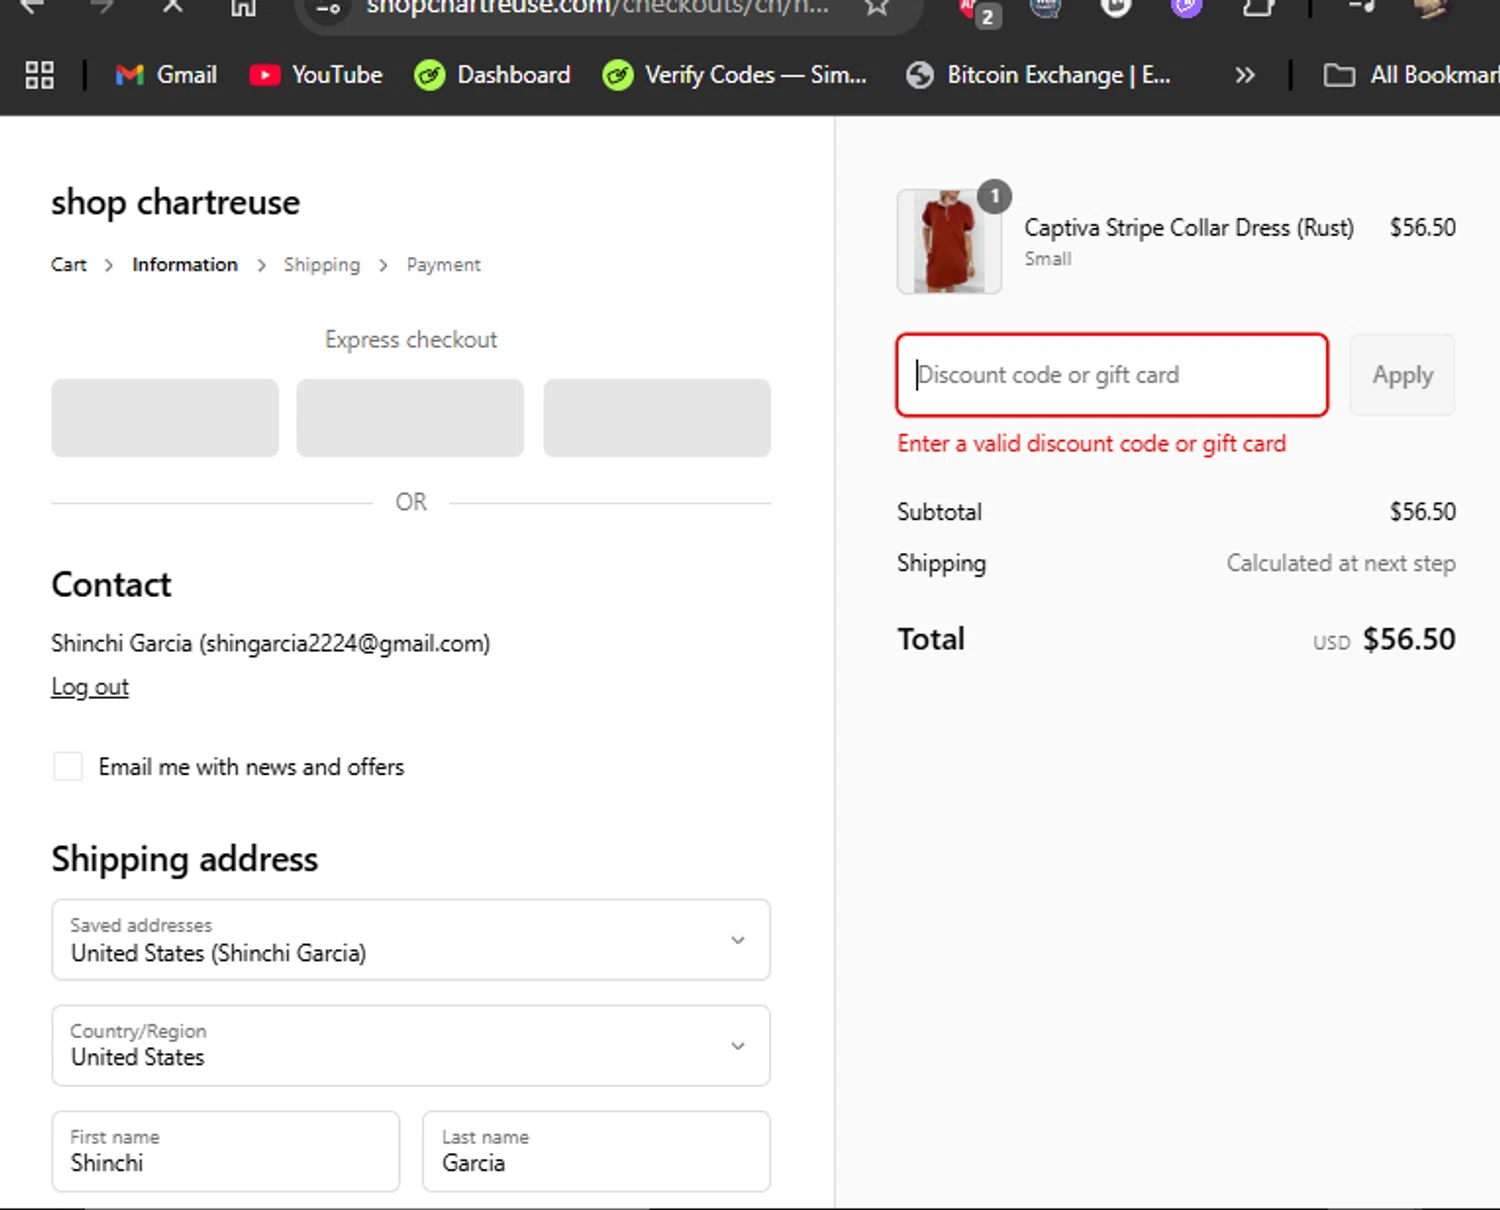Choose the first express checkout placeholder button
Image resolution: width=1500 pixels, height=1210 pixels.
[x=165, y=418]
